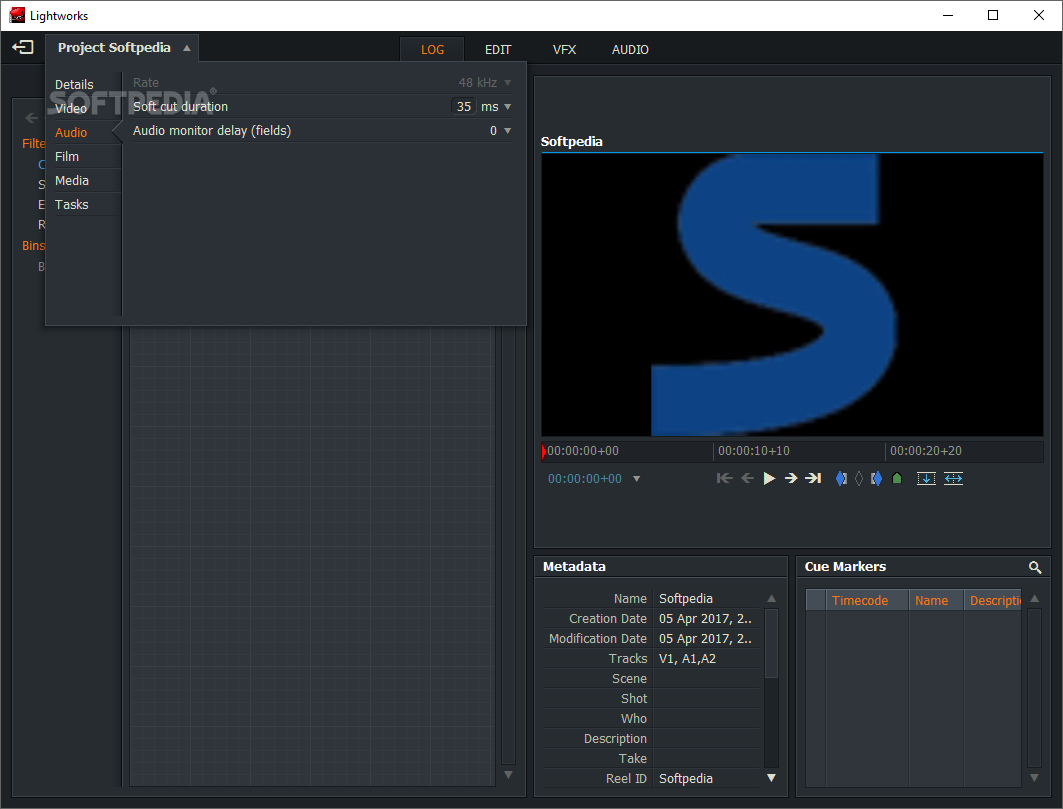Click the back arrow in the content panel
This screenshot has height=809, width=1063.
click(31, 118)
